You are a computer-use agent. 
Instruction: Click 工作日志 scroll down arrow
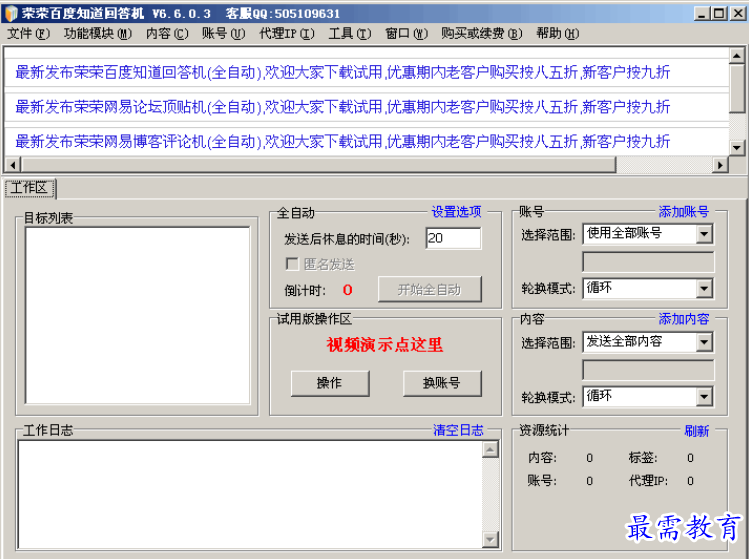tap(490, 539)
